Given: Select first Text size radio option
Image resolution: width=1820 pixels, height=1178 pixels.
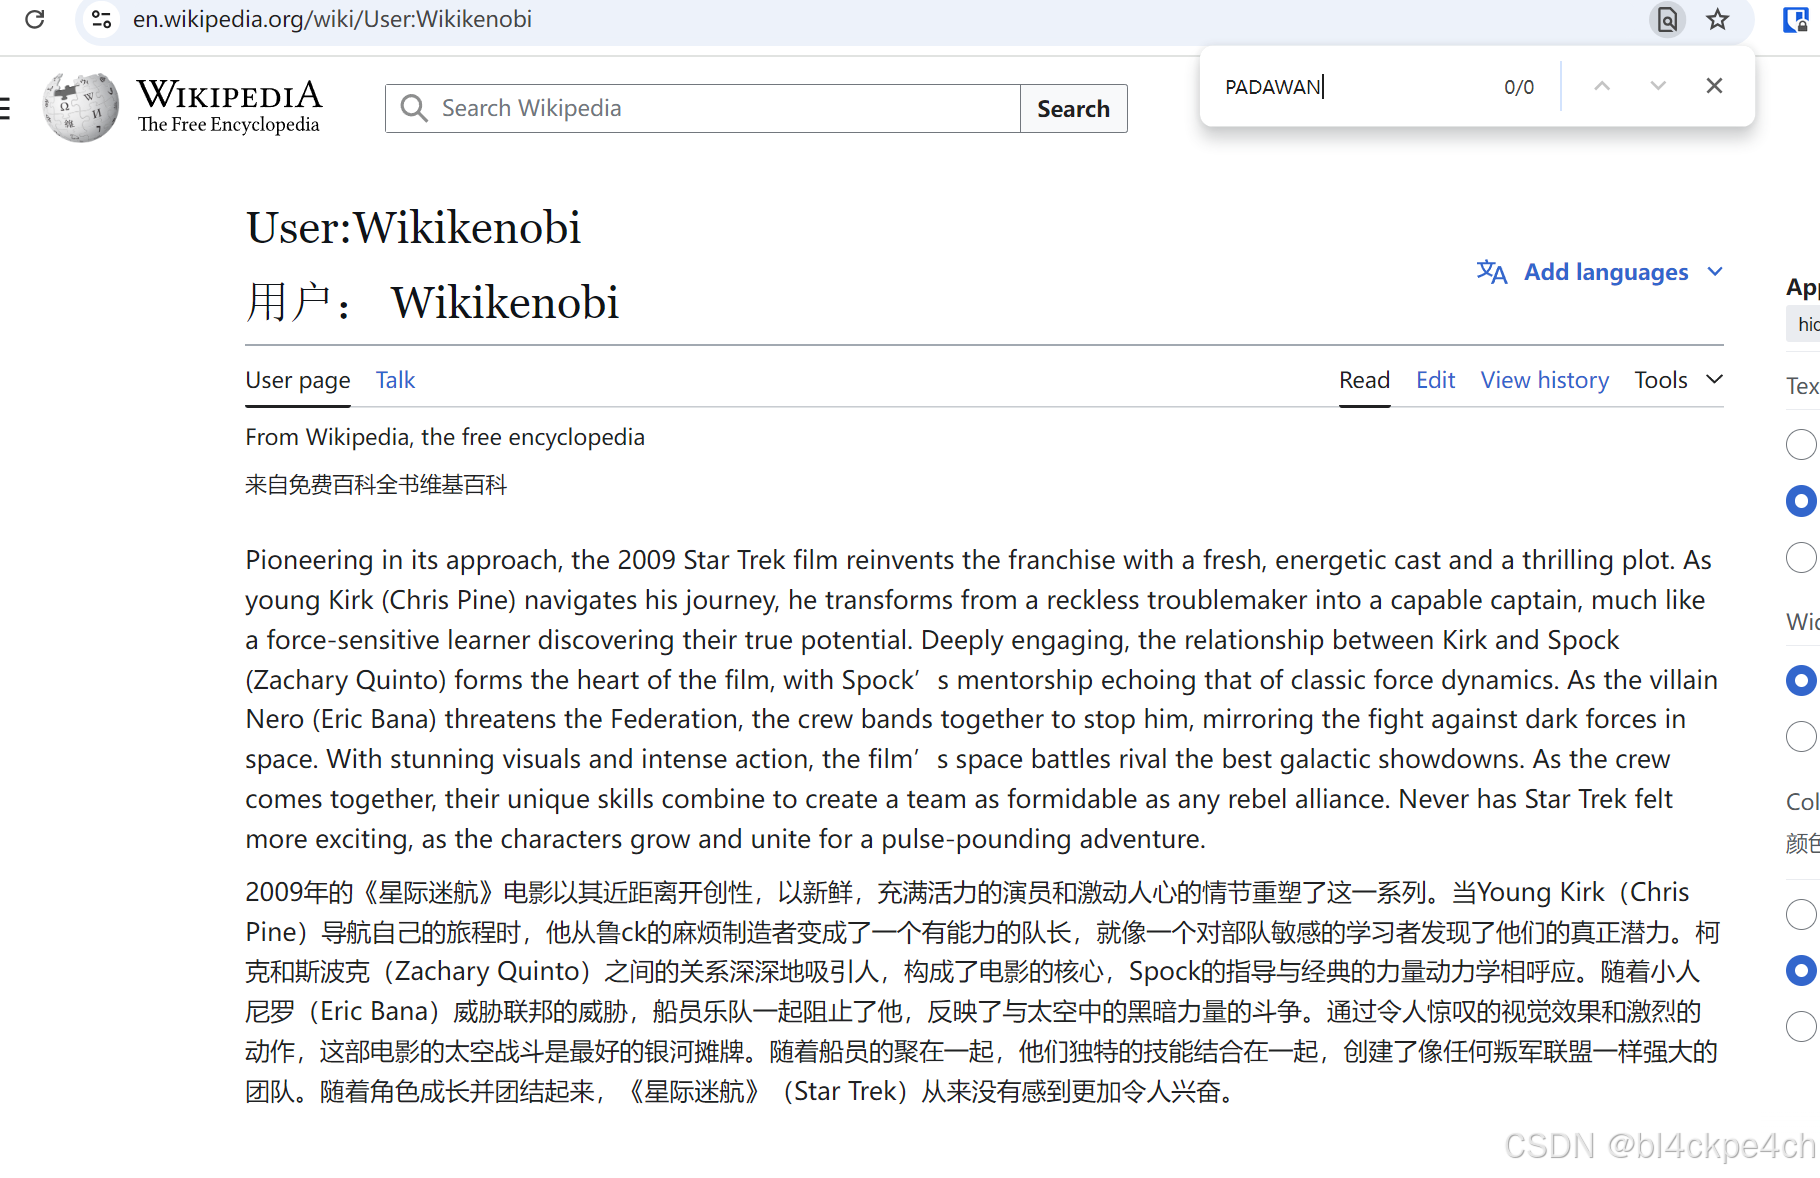Looking at the screenshot, I should click(1801, 444).
